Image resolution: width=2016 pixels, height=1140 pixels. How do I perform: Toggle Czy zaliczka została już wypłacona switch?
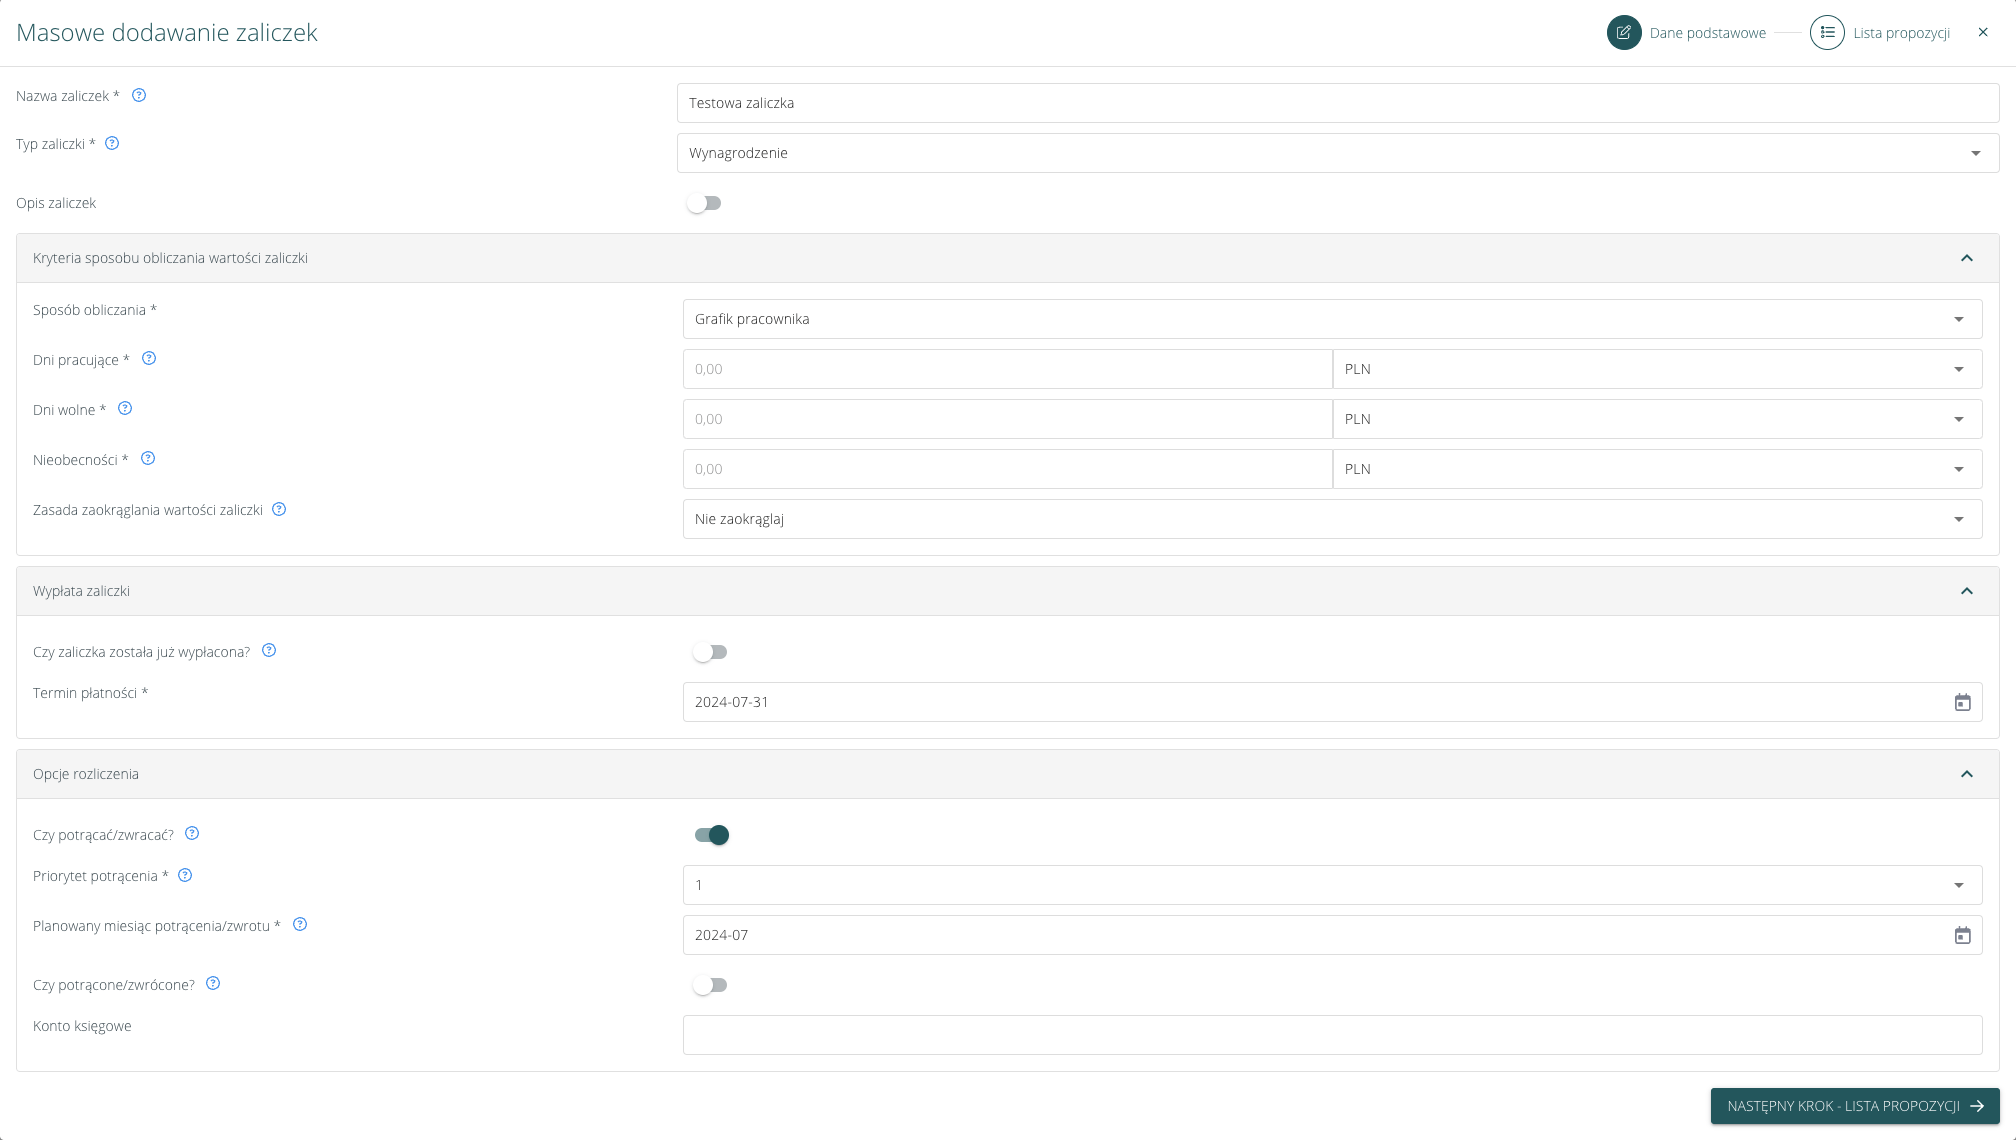(710, 653)
